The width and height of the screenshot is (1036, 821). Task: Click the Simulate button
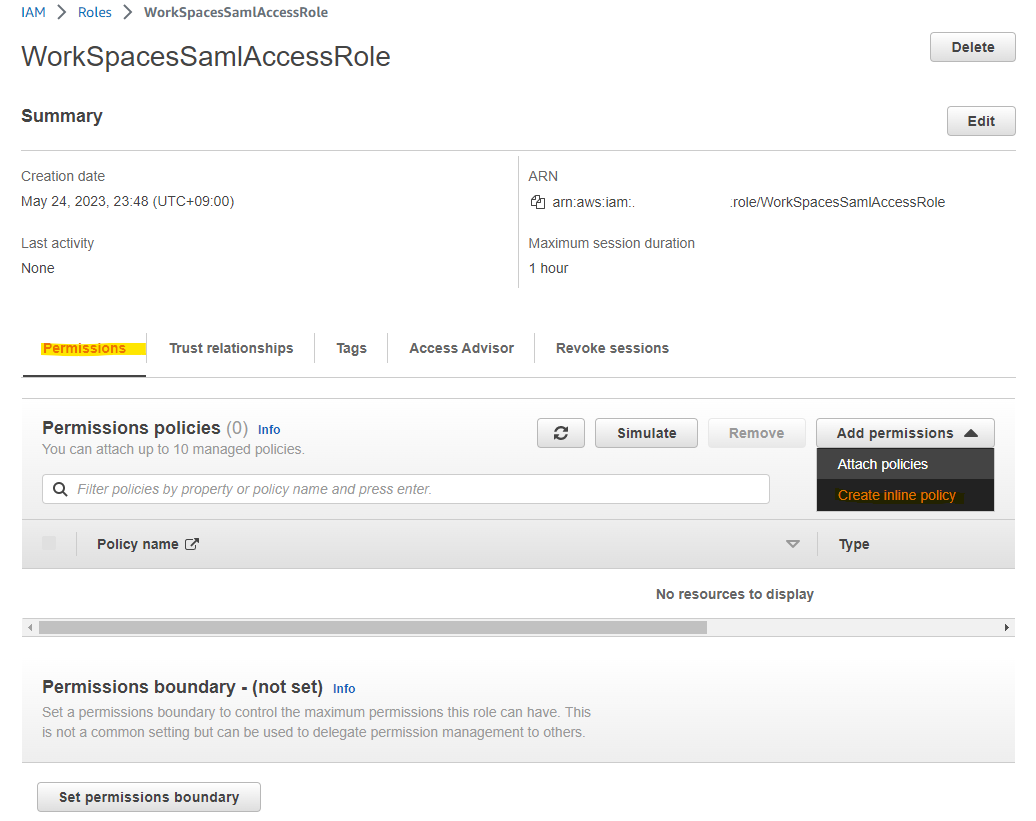[645, 432]
